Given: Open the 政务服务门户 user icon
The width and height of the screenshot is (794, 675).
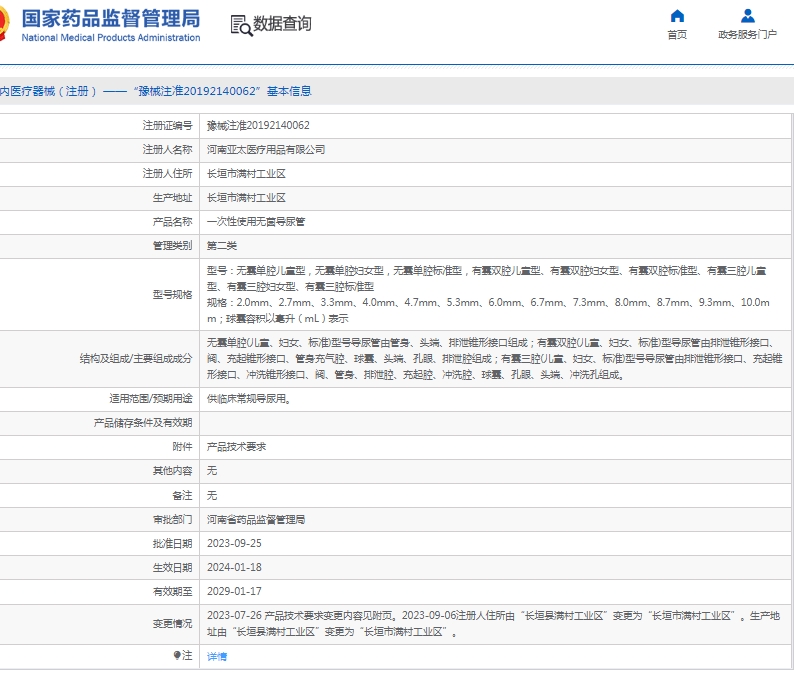Looking at the screenshot, I should pos(747,16).
